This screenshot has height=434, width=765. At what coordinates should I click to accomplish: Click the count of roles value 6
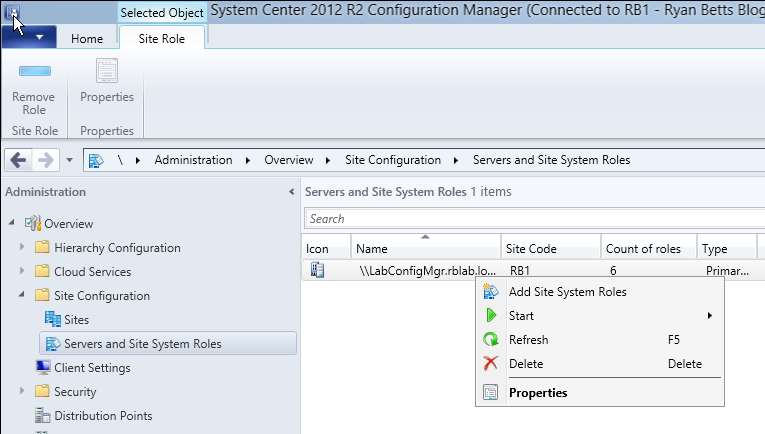pyautogui.click(x=613, y=271)
